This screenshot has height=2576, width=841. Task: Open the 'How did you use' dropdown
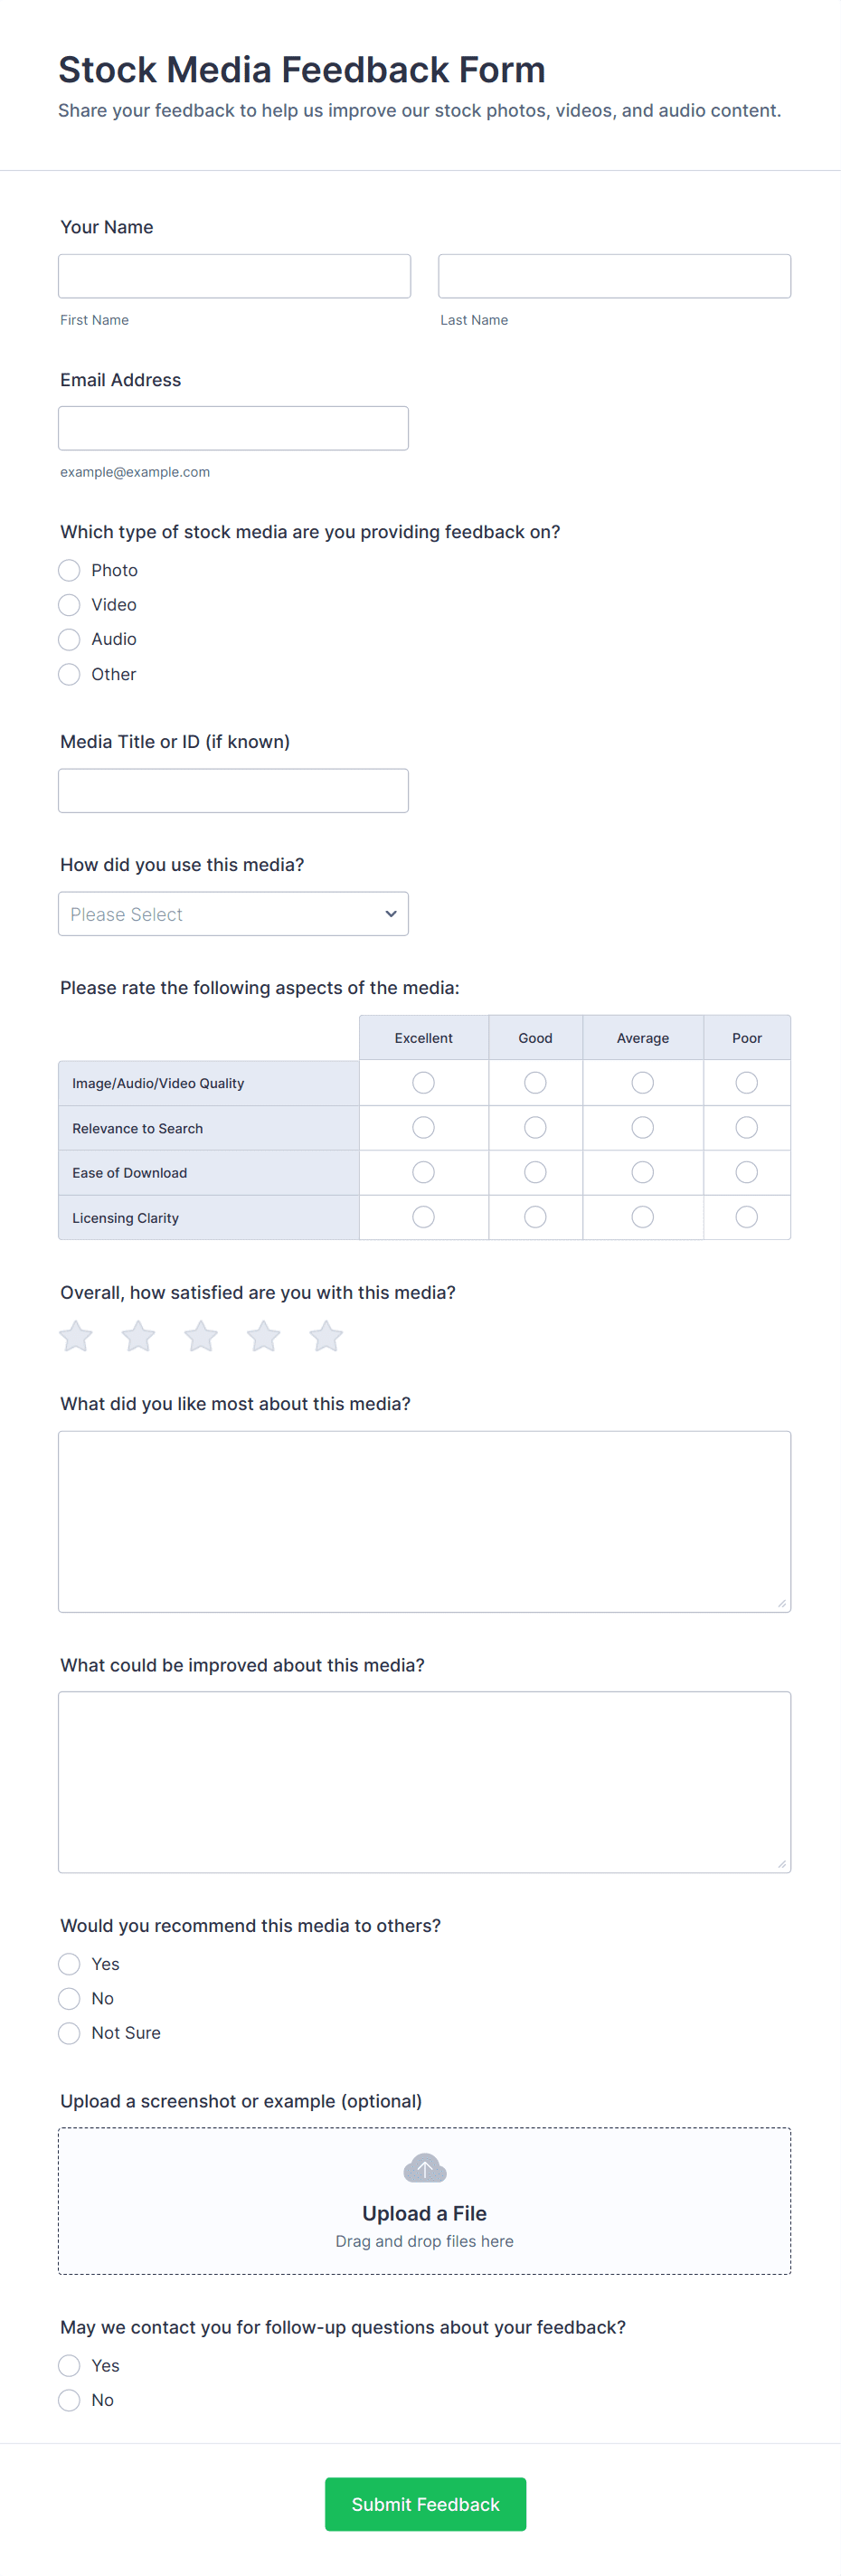click(x=233, y=914)
